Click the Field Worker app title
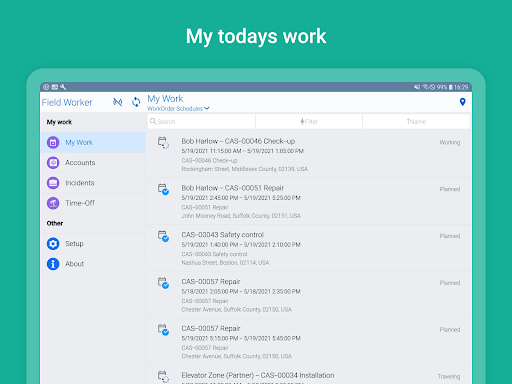Image resolution: width=512 pixels, height=384 pixels. [x=67, y=102]
